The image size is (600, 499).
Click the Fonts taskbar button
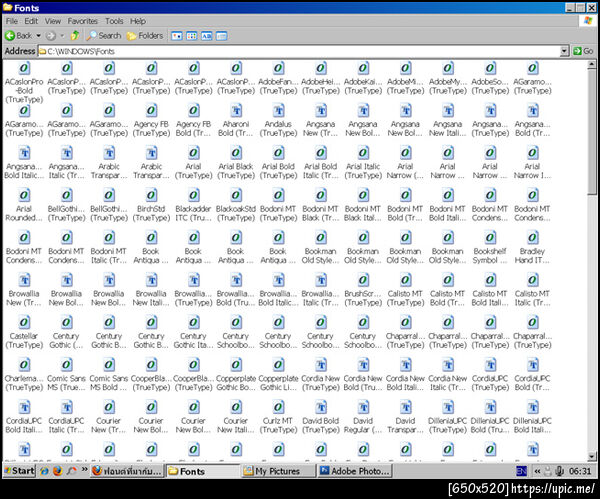coord(203,471)
